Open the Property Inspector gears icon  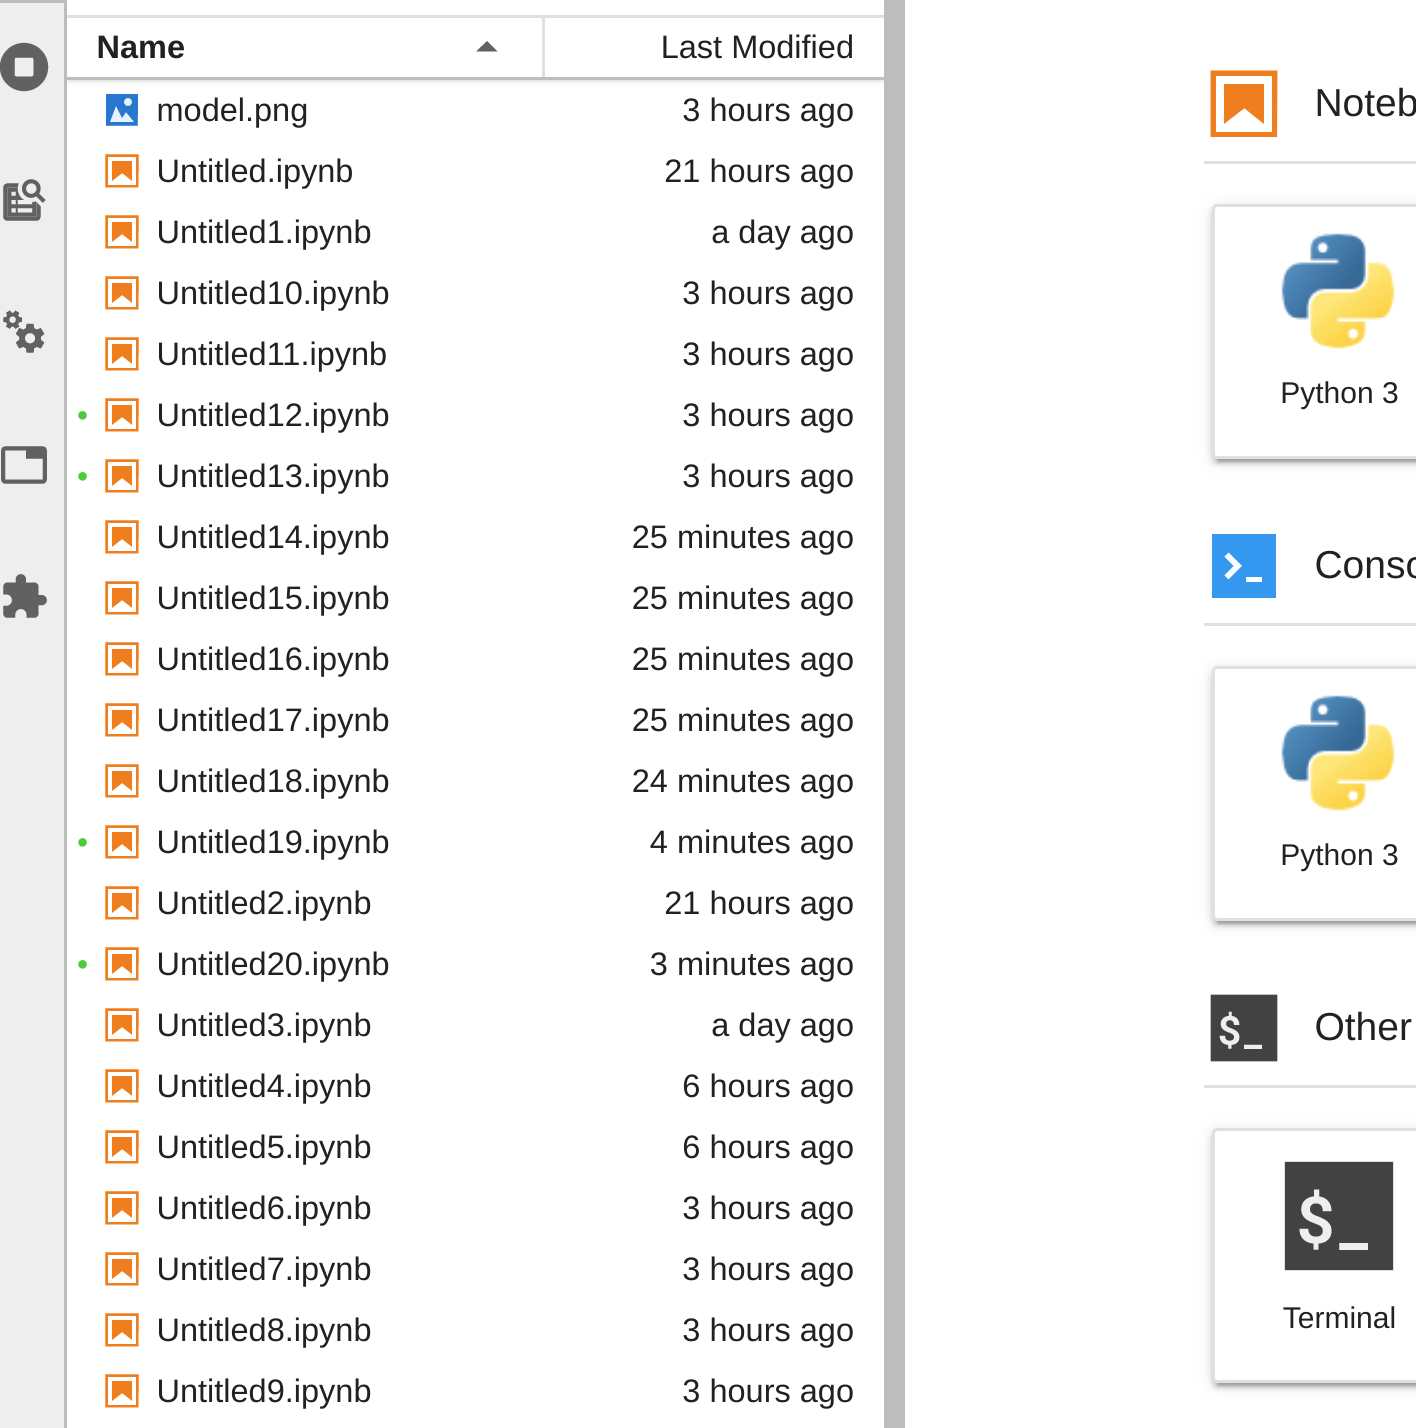(x=25, y=335)
